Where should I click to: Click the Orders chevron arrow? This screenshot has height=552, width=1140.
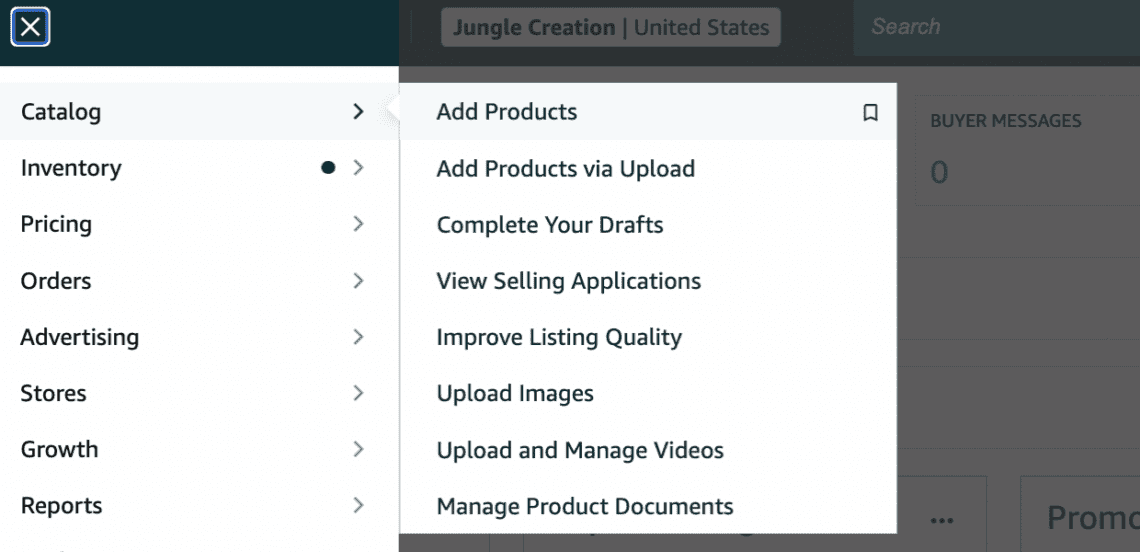pos(358,281)
